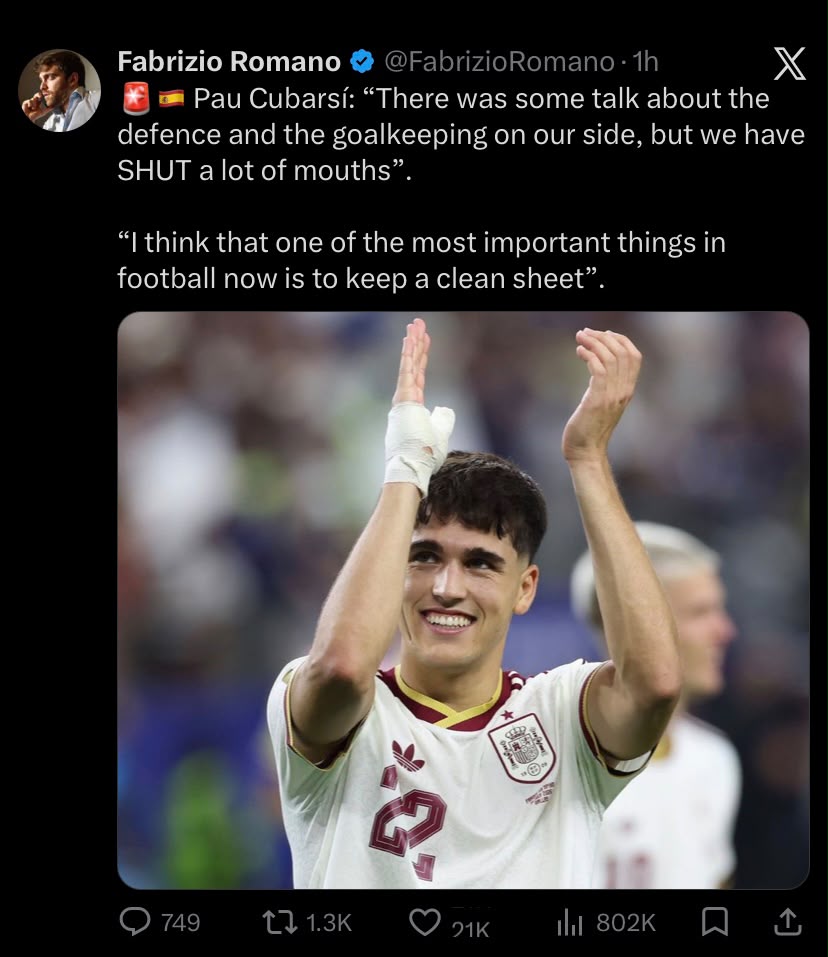The width and height of the screenshot is (828, 957).
Task: Click the blue verified badge
Action: (x=362, y=62)
